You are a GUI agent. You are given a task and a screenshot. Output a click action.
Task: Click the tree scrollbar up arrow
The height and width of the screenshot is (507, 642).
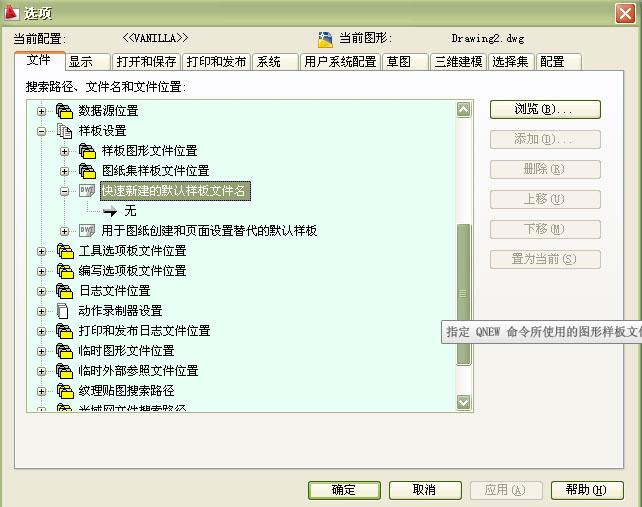(x=463, y=109)
